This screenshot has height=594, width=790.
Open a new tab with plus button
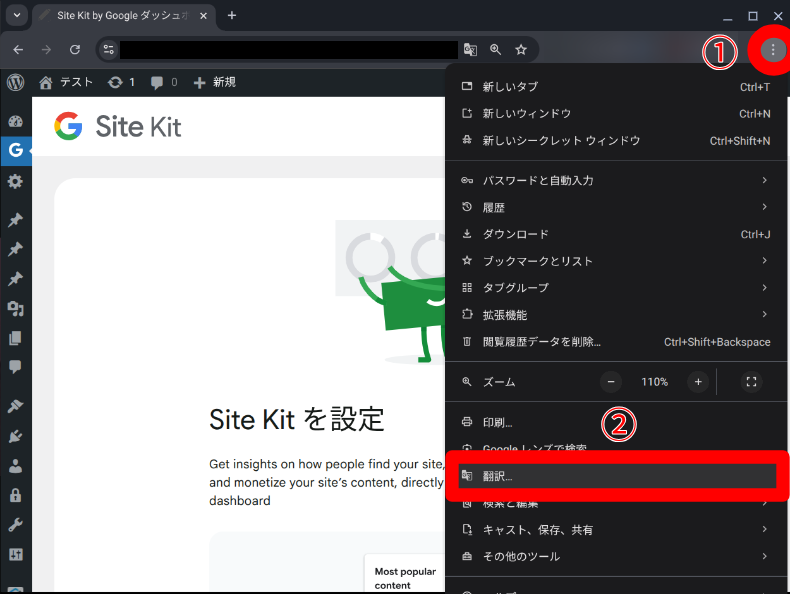232,15
